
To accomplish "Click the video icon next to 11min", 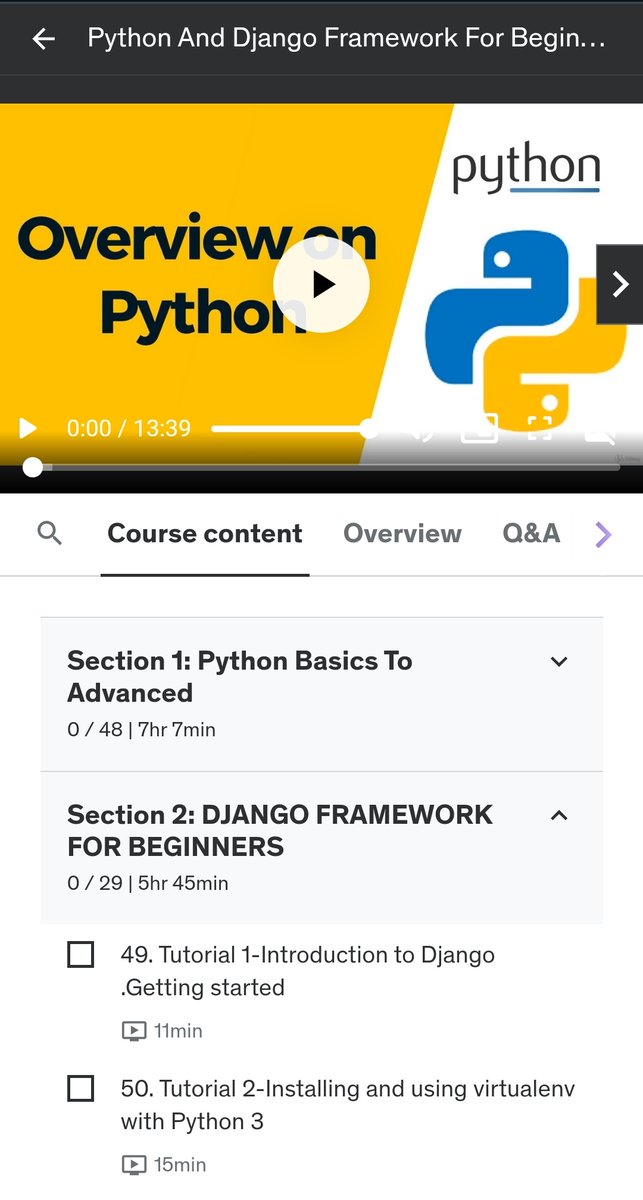I will point(133,1031).
